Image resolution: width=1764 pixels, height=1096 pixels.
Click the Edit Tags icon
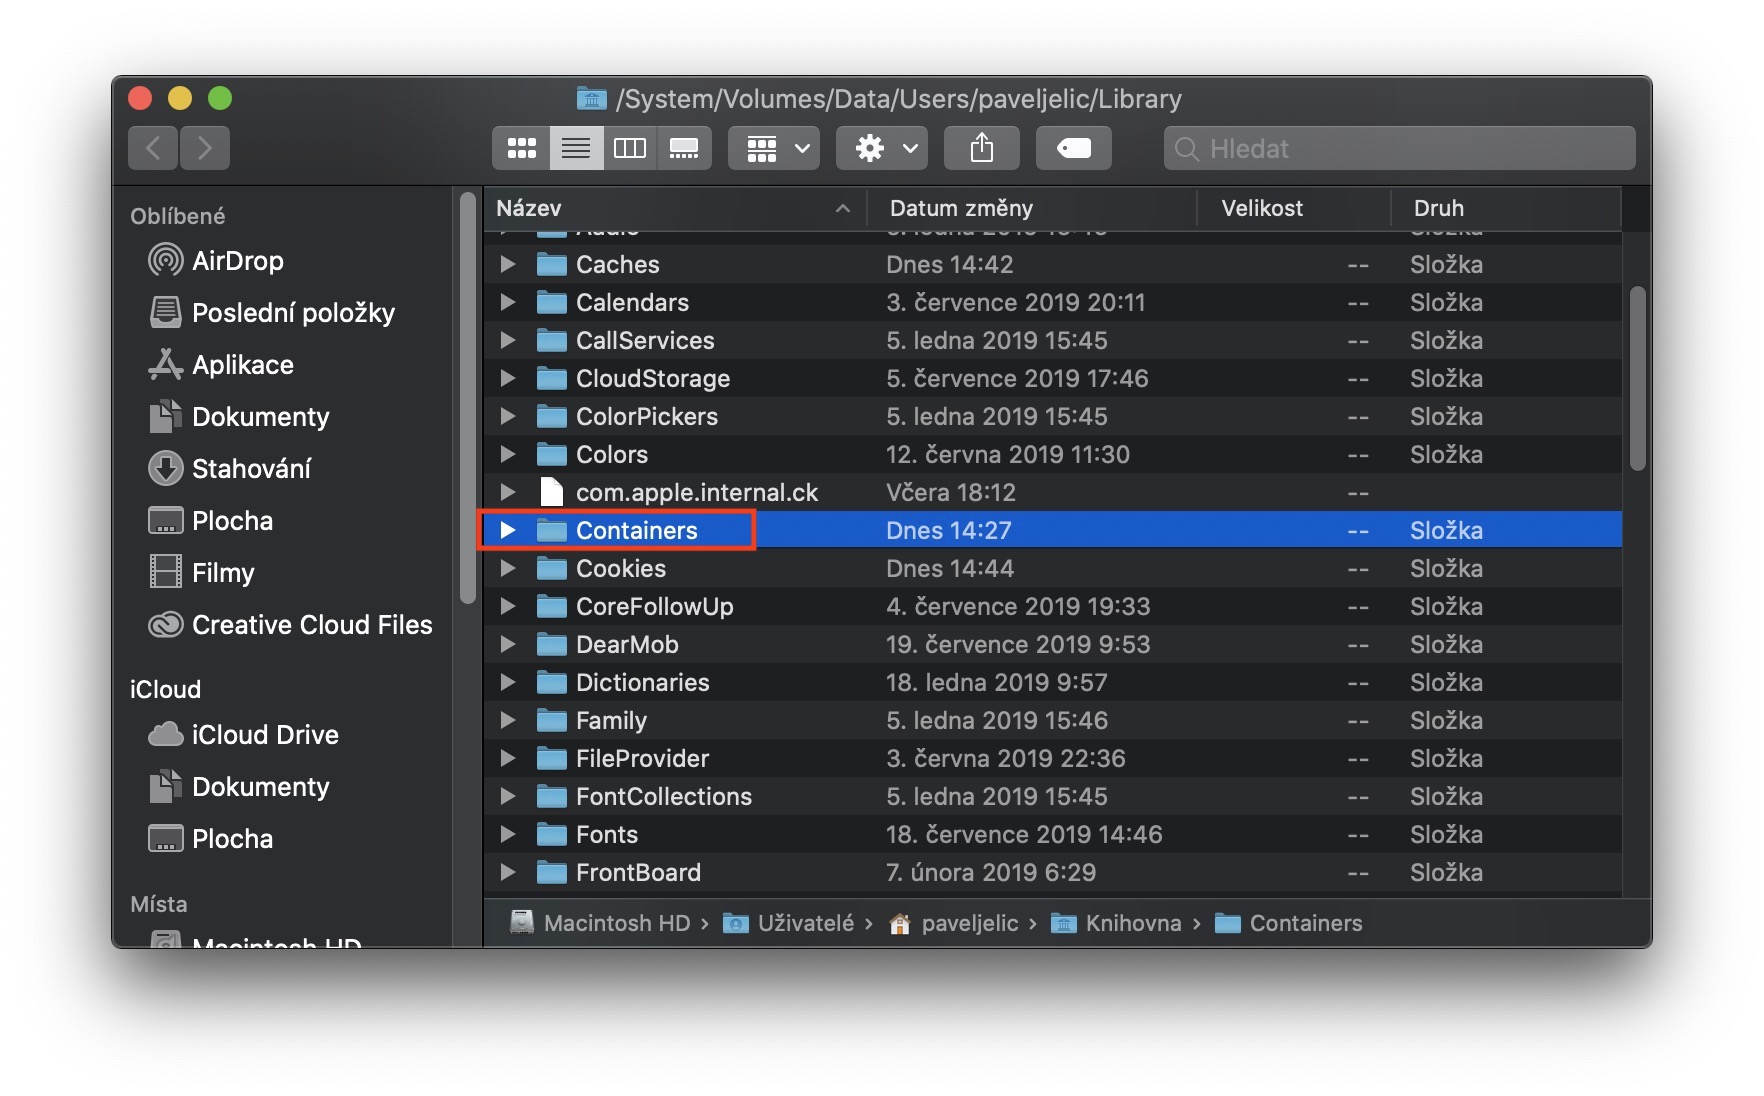[1074, 149]
